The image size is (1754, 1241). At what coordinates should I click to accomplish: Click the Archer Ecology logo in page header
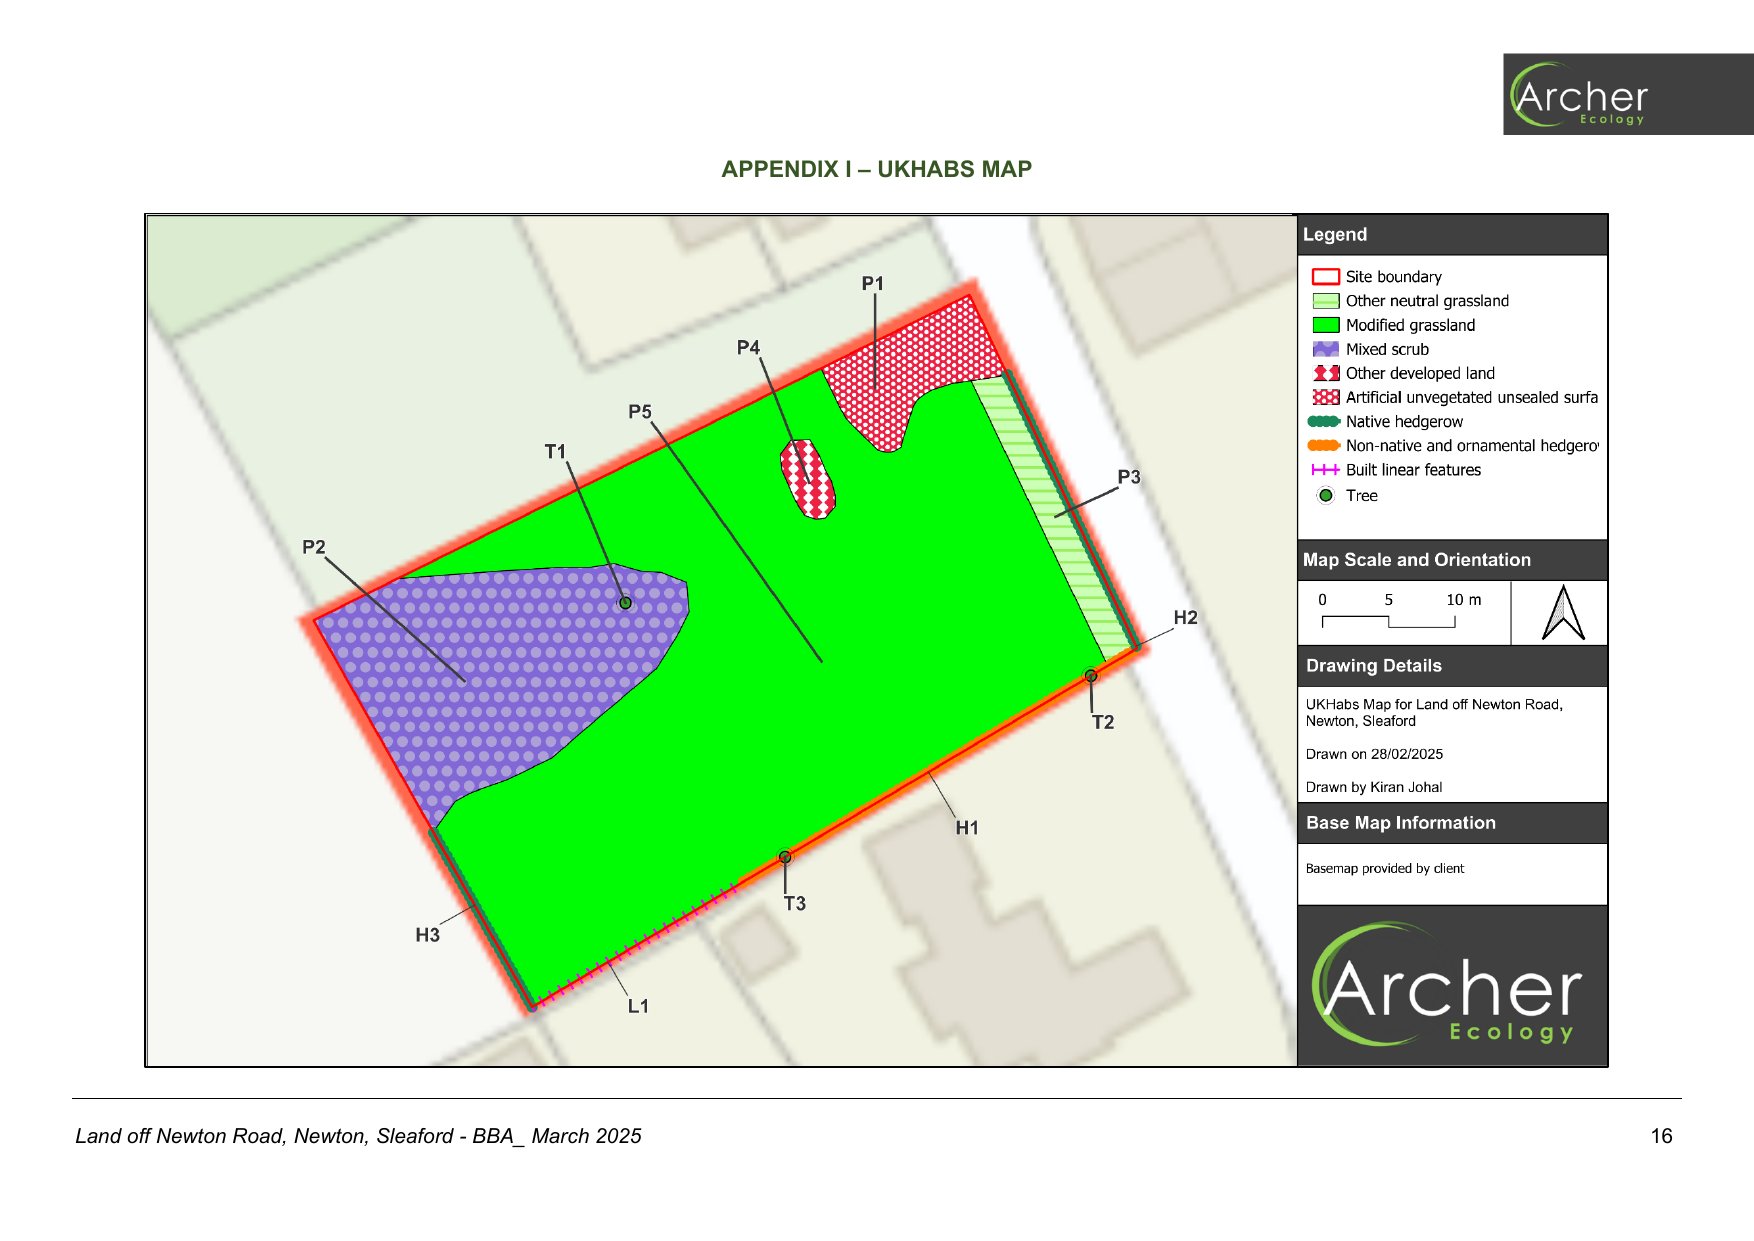click(1626, 95)
